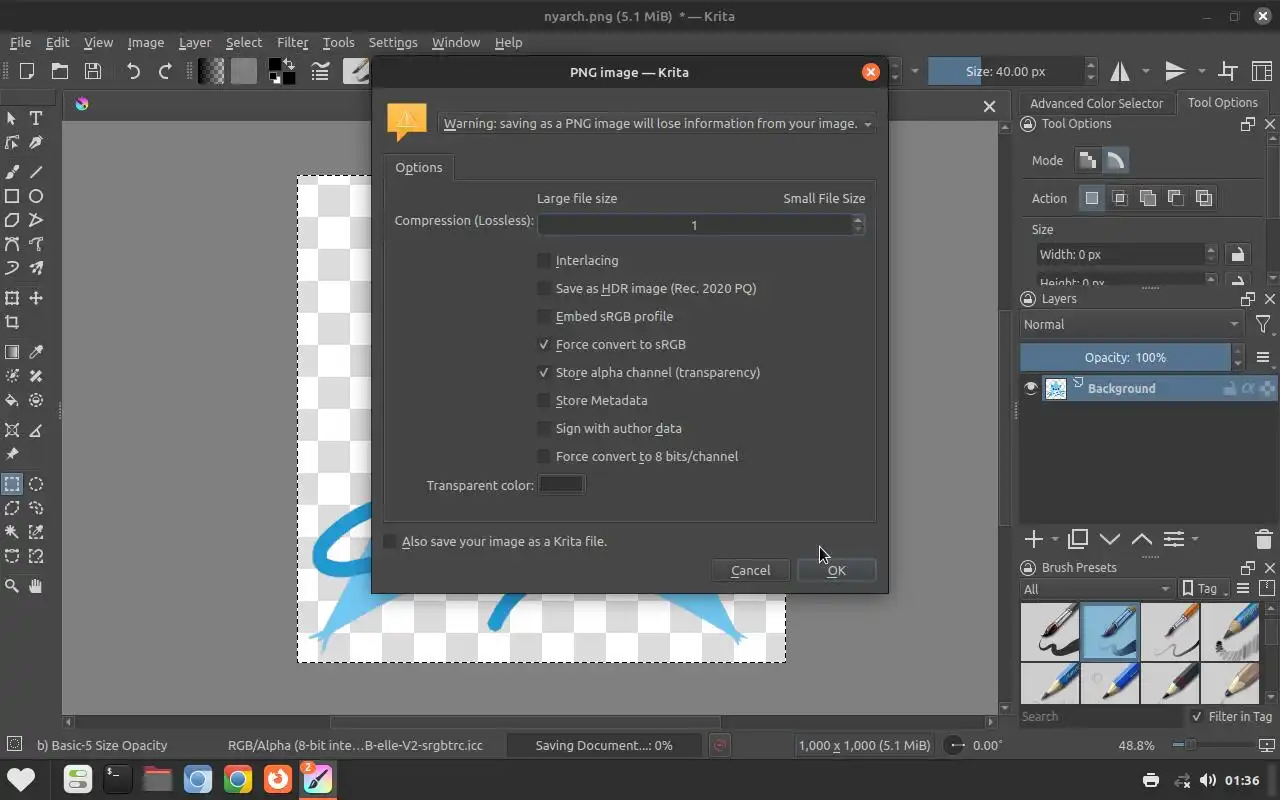Delete layer with the trash icon
The image size is (1280, 800).
pos(1263,539)
